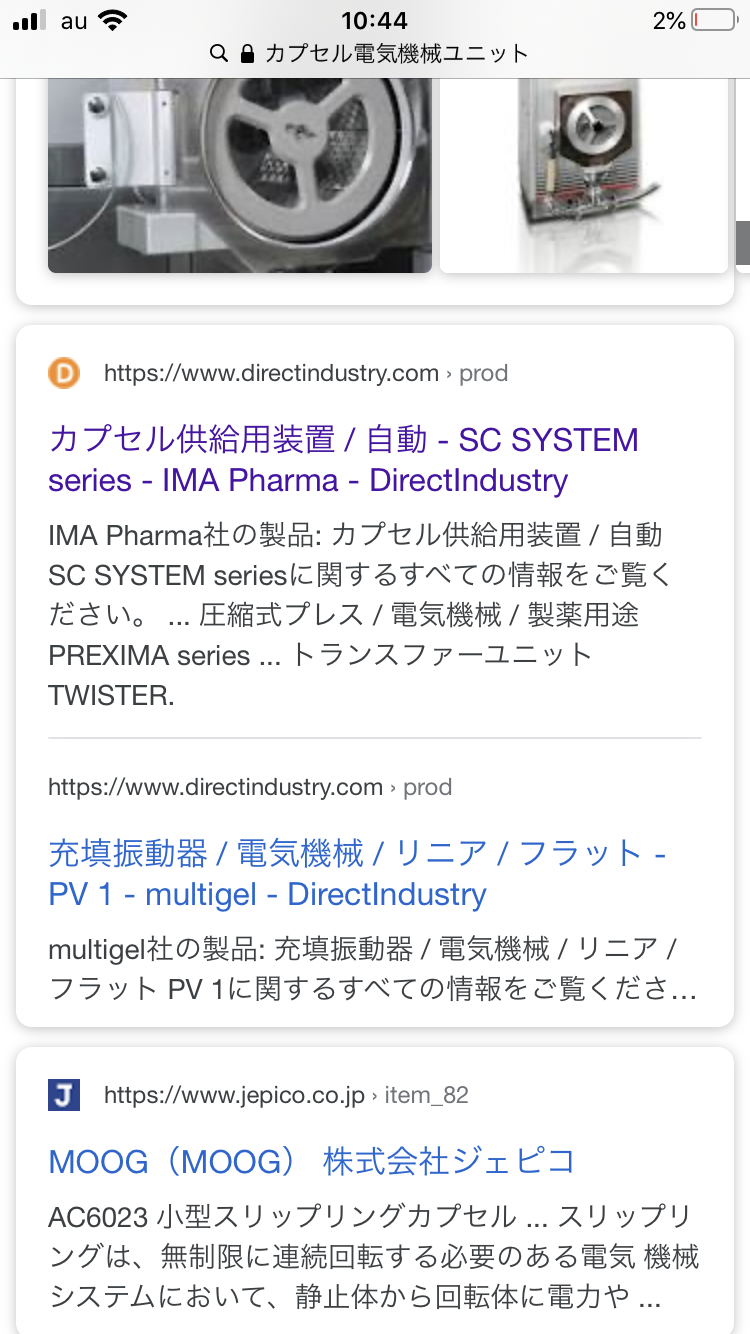Tap the padlock icon in address bar
Screen dimensions: 750x1334
[248, 54]
